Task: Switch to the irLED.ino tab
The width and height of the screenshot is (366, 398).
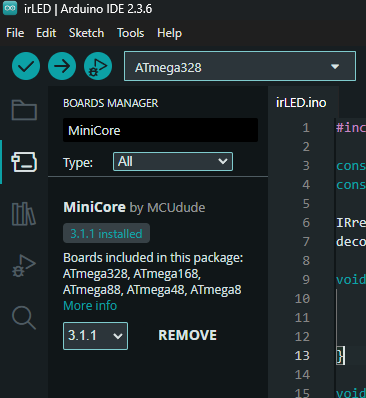Action: click(x=301, y=103)
